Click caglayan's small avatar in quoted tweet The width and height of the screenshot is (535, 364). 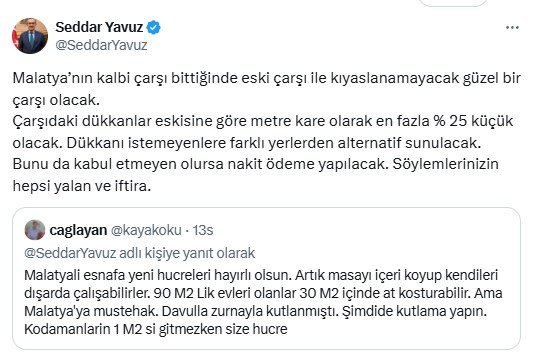click(35, 230)
